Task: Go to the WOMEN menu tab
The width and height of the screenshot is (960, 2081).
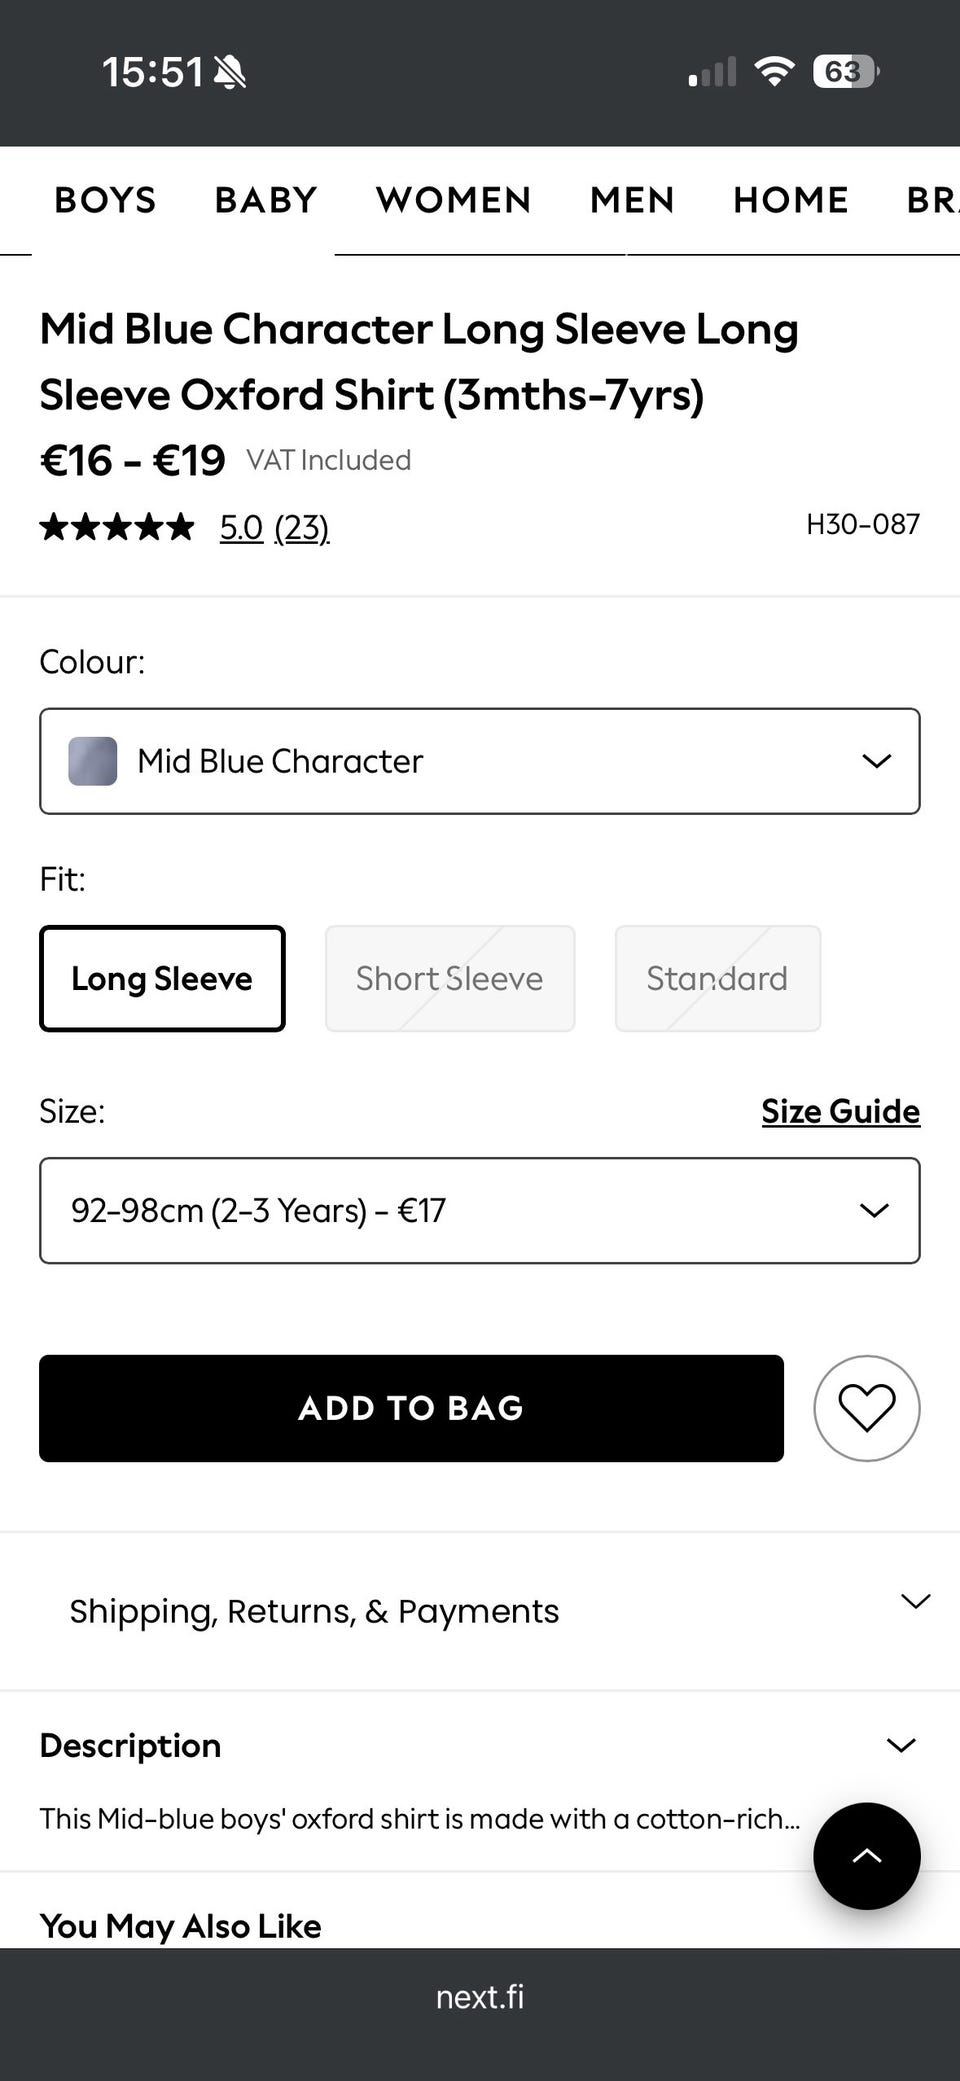Action: (x=453, y=200)
